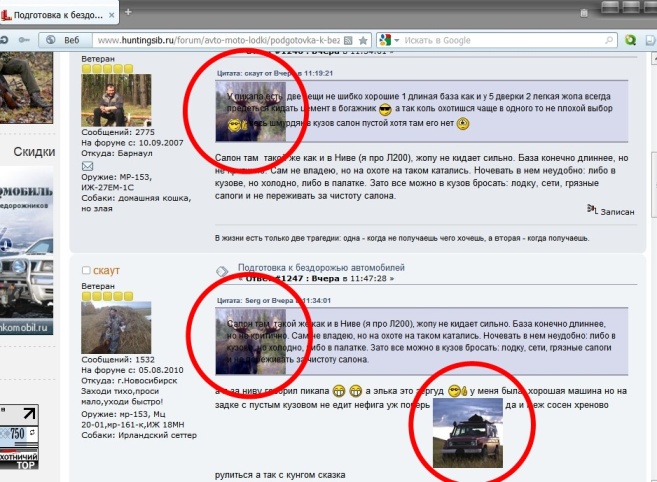657x482 pixels.
Task: Tick the checkbox next to скаут username
Action: click(x=86, y=270)
